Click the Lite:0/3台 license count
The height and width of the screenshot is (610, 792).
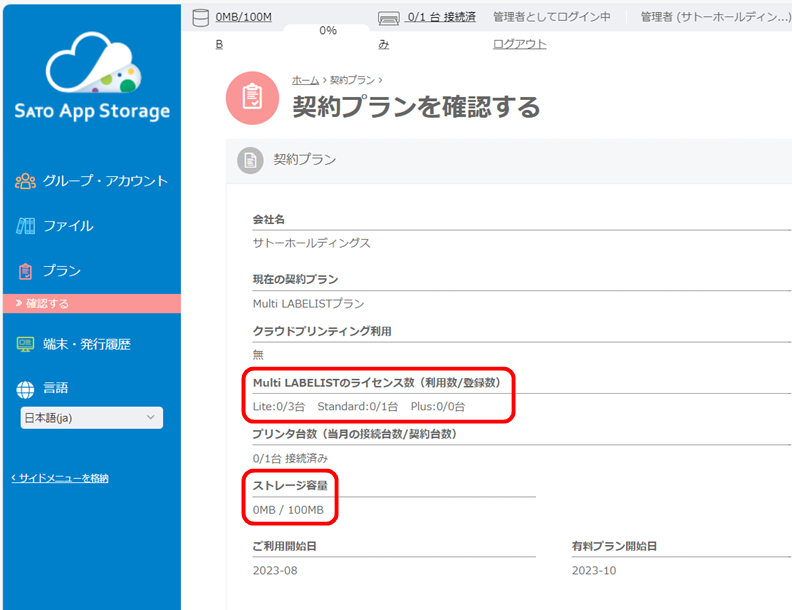(279, 406)
